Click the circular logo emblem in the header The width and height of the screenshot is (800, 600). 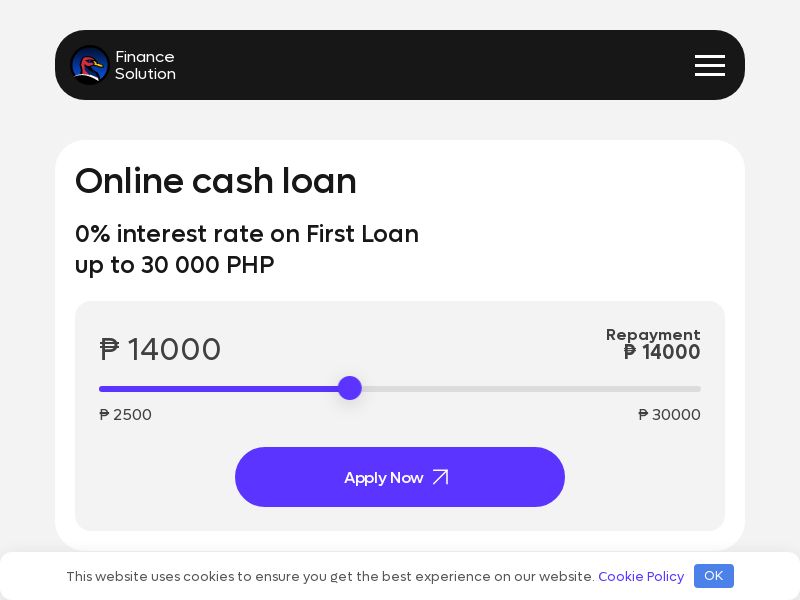click(x=90, y=65)
